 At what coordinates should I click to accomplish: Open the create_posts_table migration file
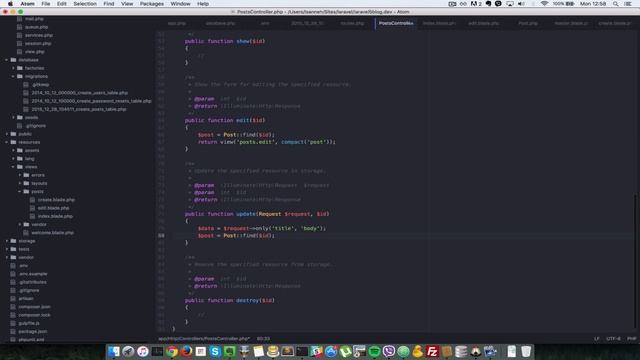tap(79, 109)
